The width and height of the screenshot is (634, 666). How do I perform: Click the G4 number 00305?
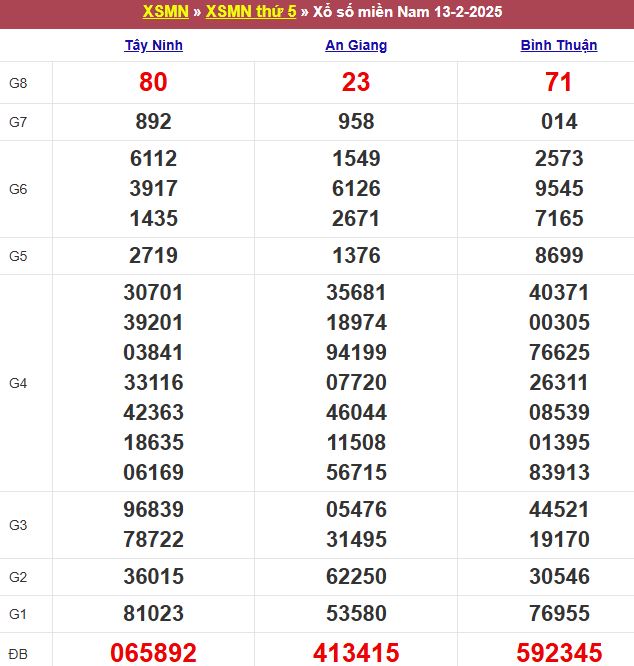[x=559, y=322]
